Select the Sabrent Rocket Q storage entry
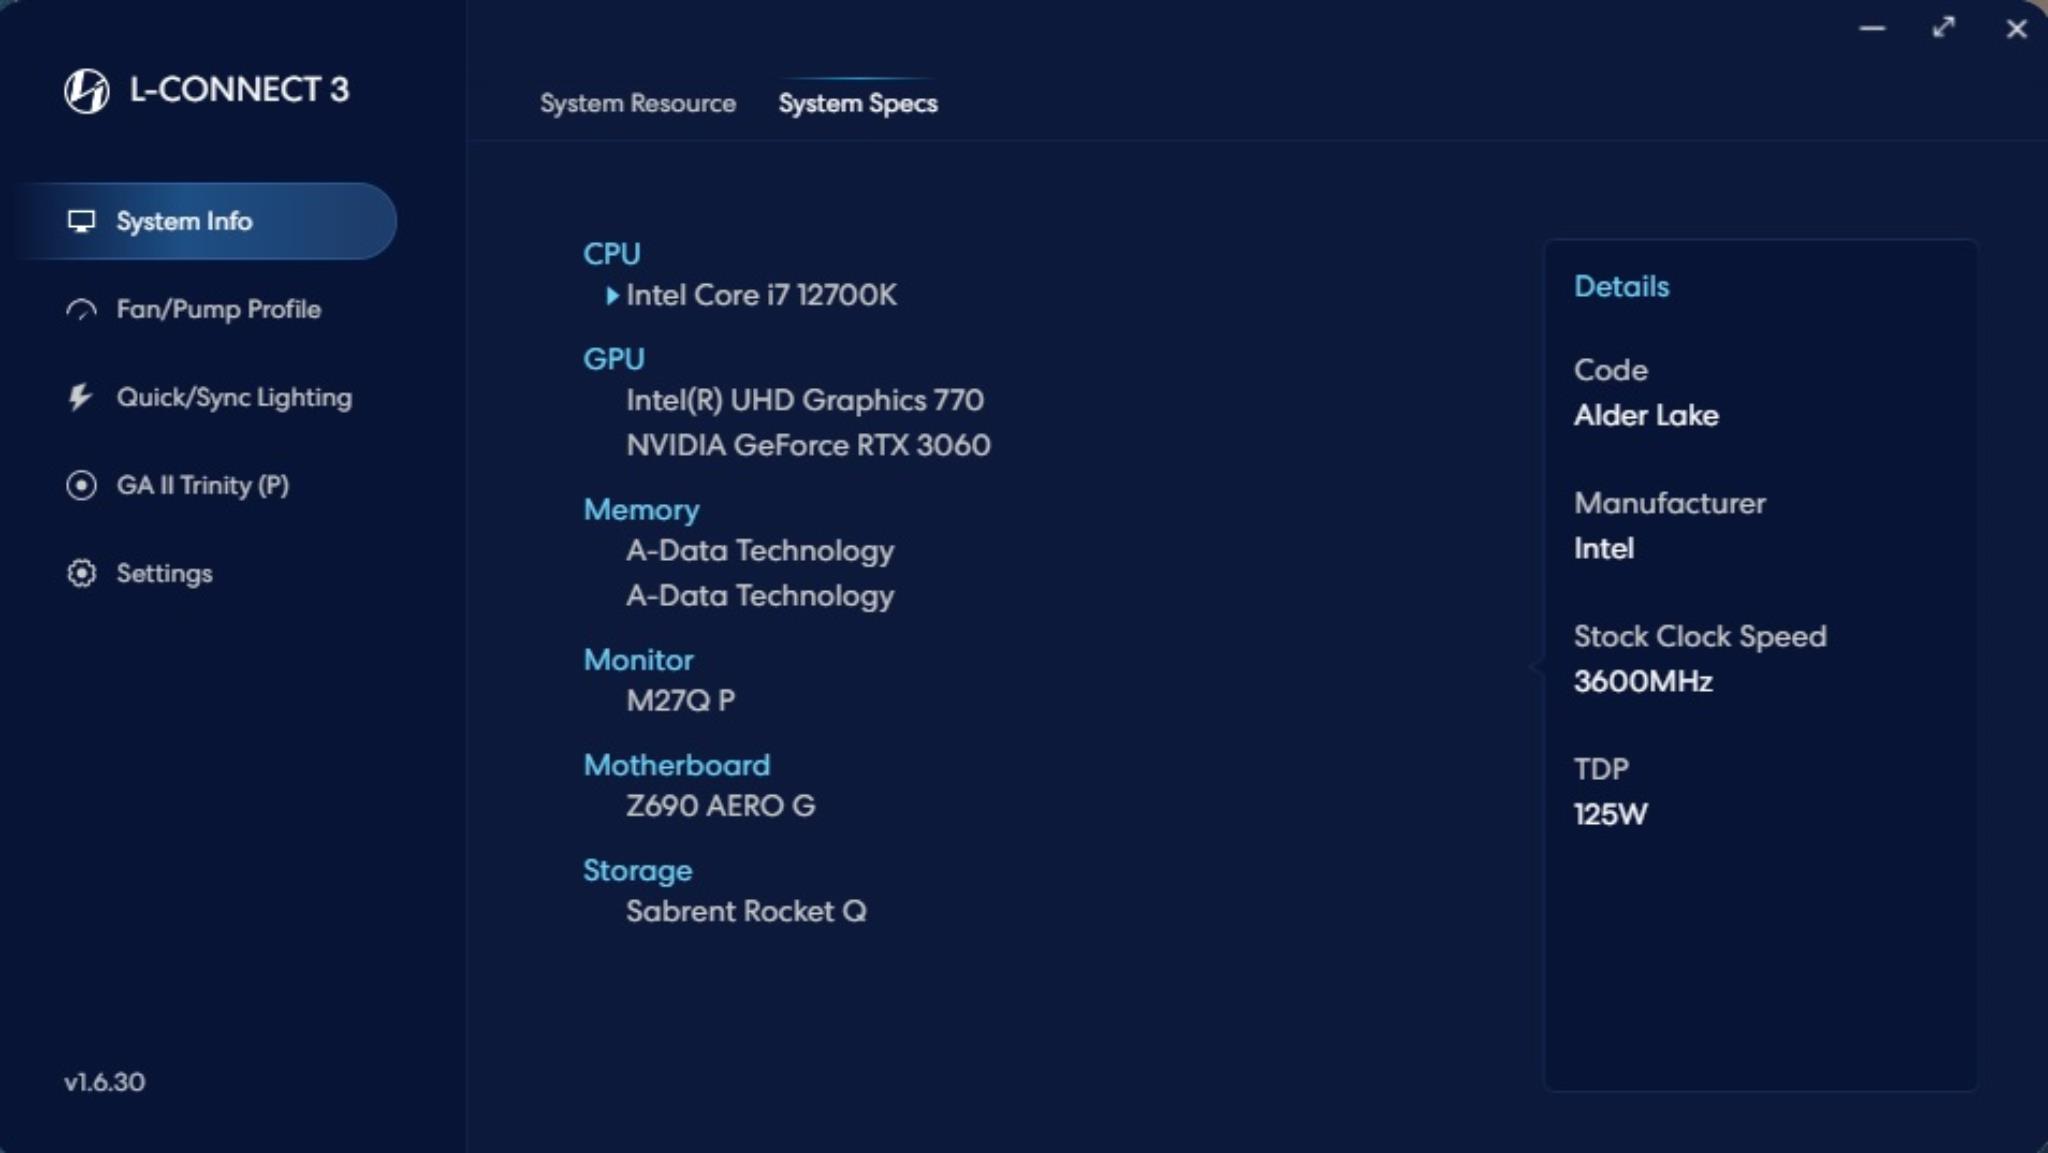 click(746, 911)
